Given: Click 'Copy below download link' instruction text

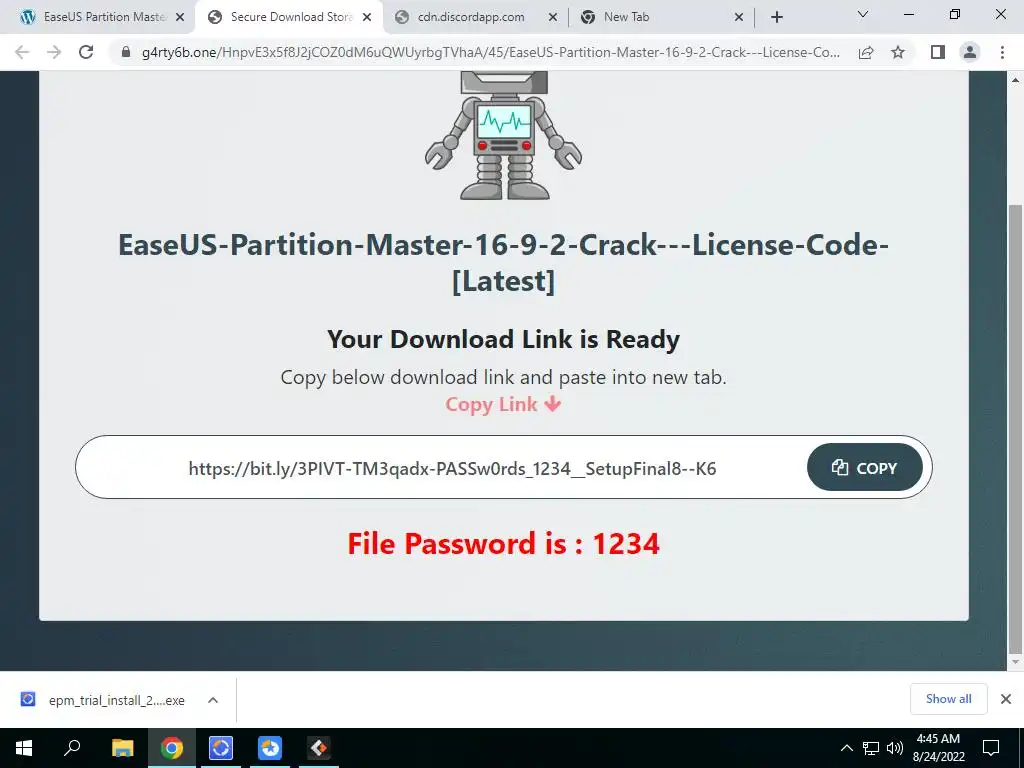Looking at the screenshot, I should coord(504,377).
